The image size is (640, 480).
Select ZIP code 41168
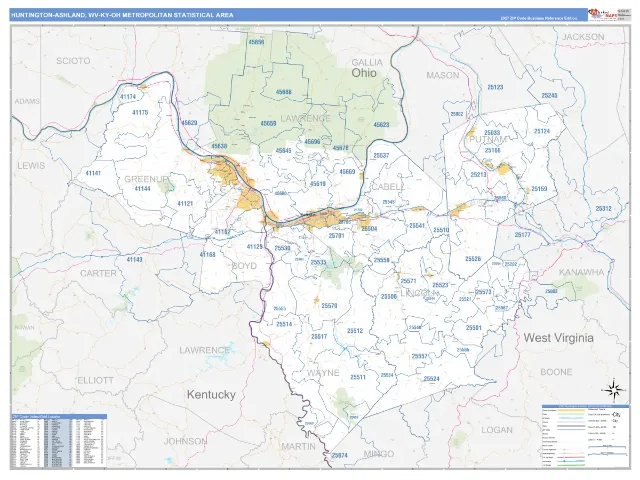pos(207,254)
